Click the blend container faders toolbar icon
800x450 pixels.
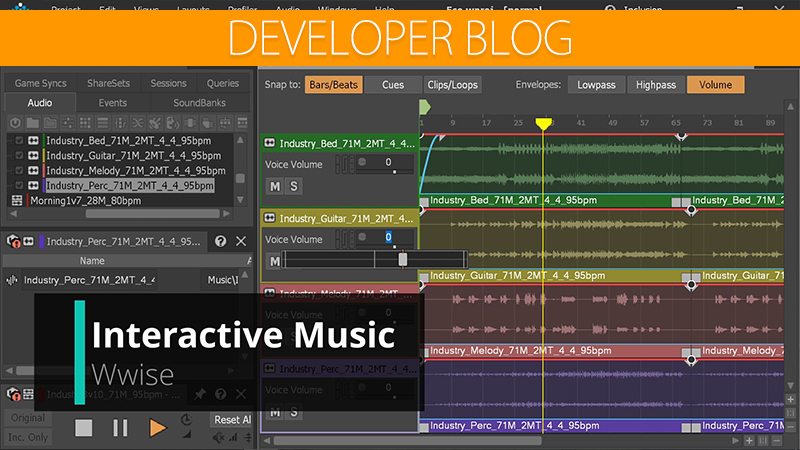(x=120, y=122)
